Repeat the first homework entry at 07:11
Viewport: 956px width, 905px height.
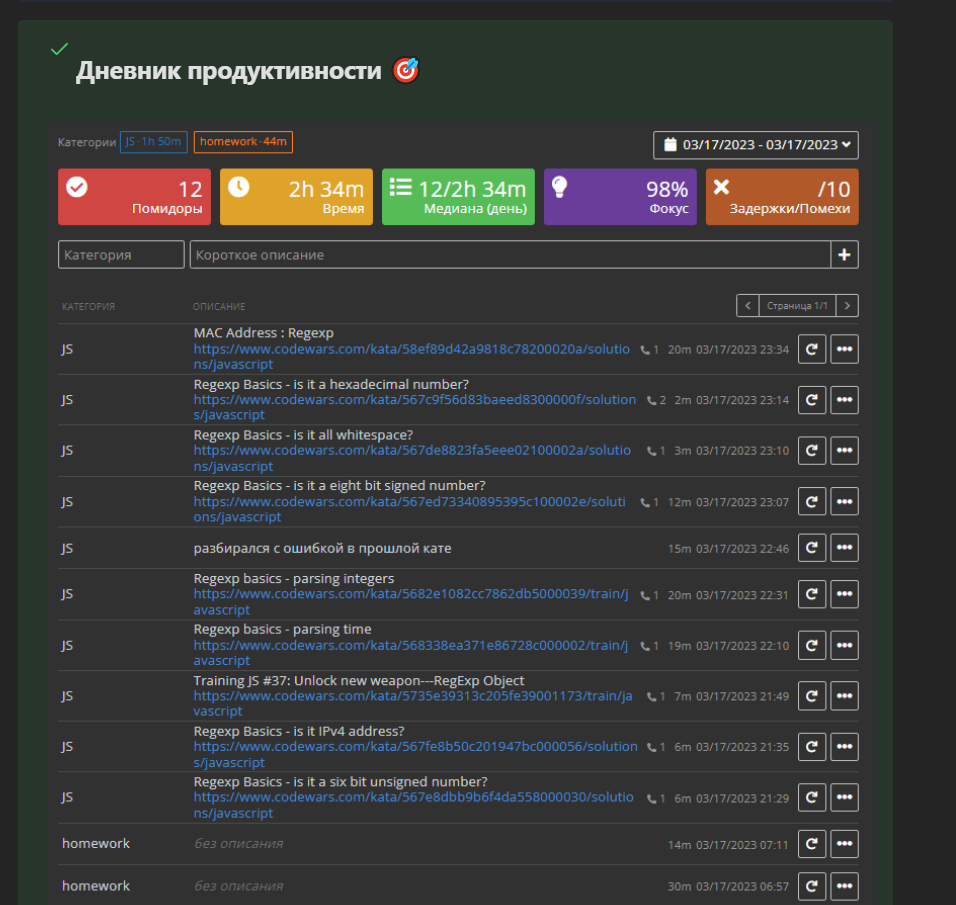pos(812,844)
